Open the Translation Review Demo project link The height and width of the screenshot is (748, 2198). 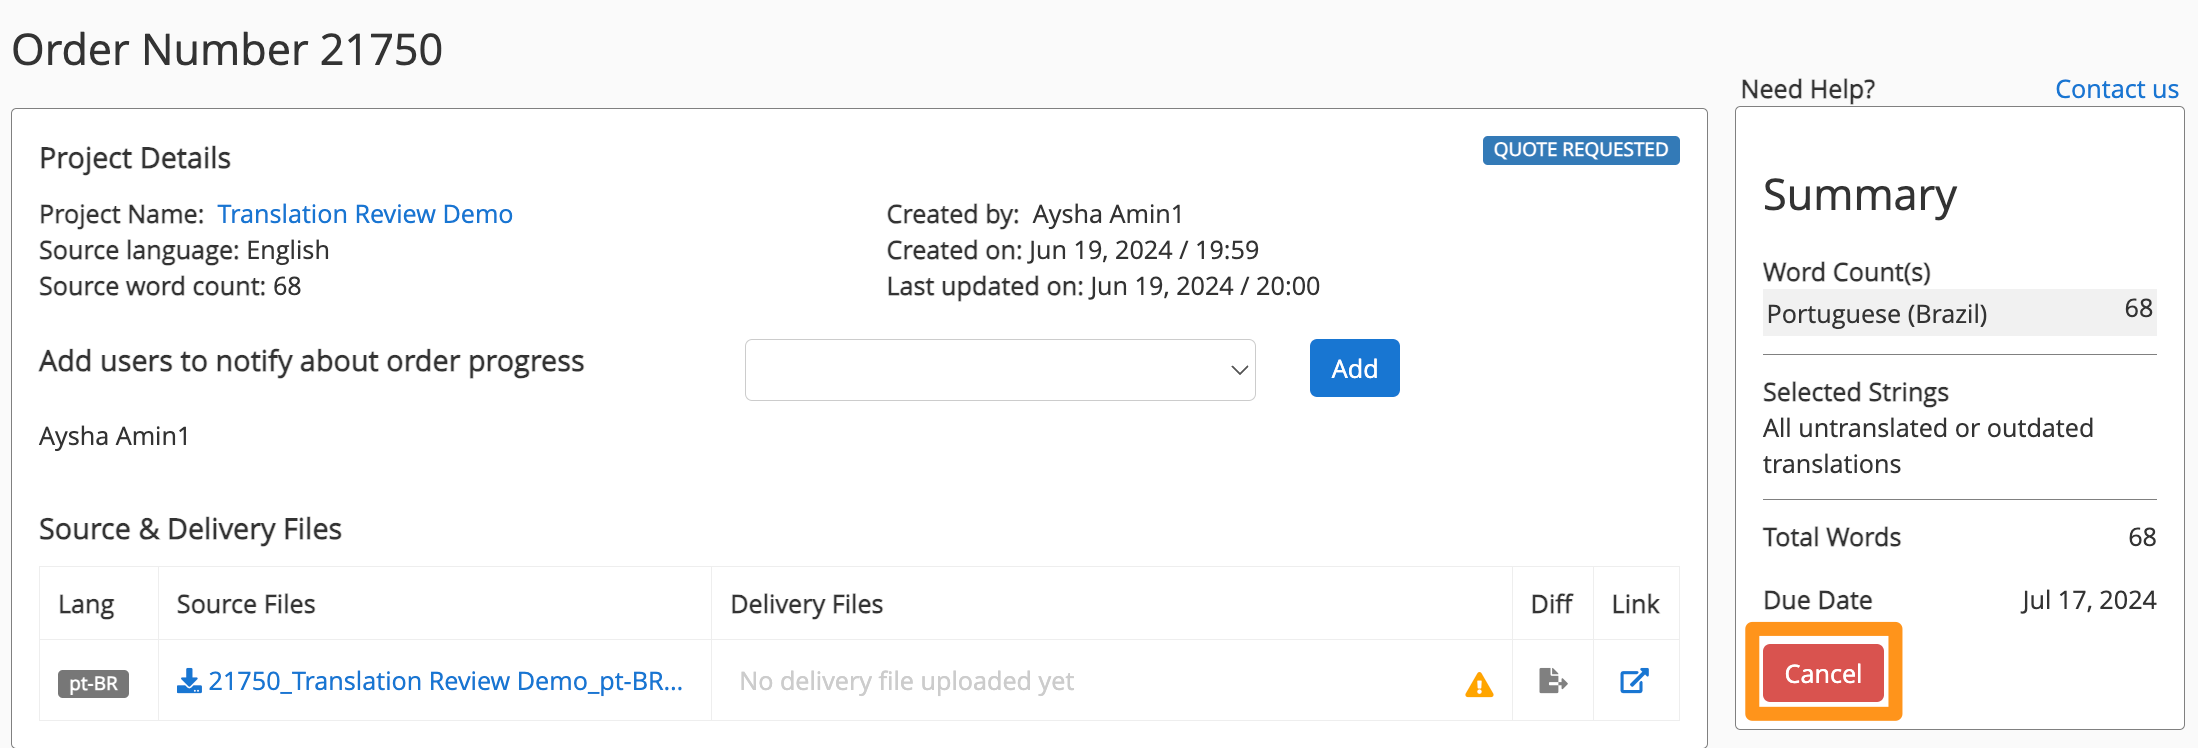click(x=365, y=214)
